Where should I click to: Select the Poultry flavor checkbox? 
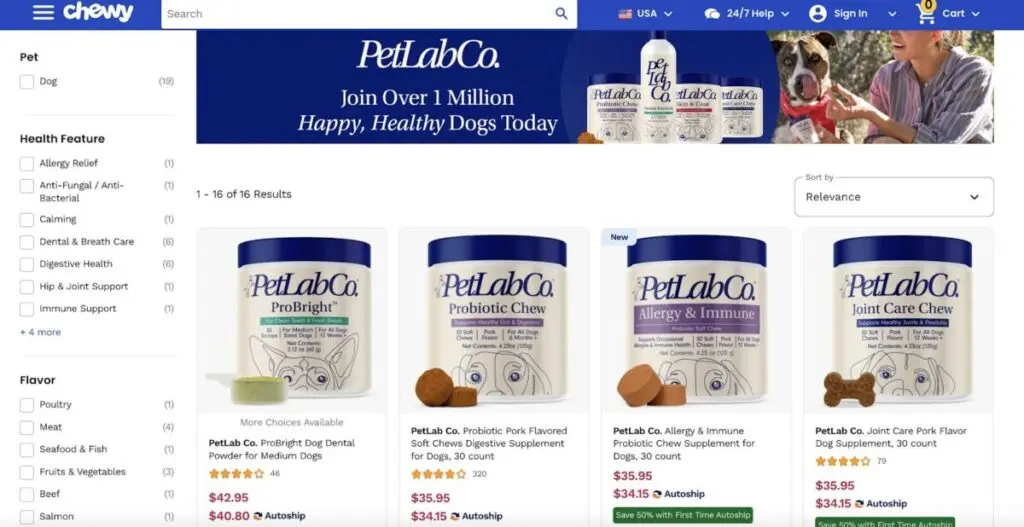(27, 405)
